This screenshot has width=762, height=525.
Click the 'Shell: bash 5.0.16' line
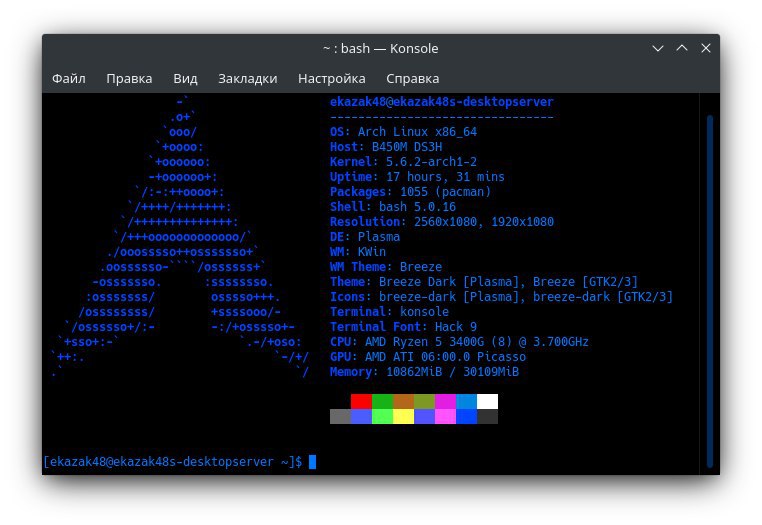pos(393,207)
